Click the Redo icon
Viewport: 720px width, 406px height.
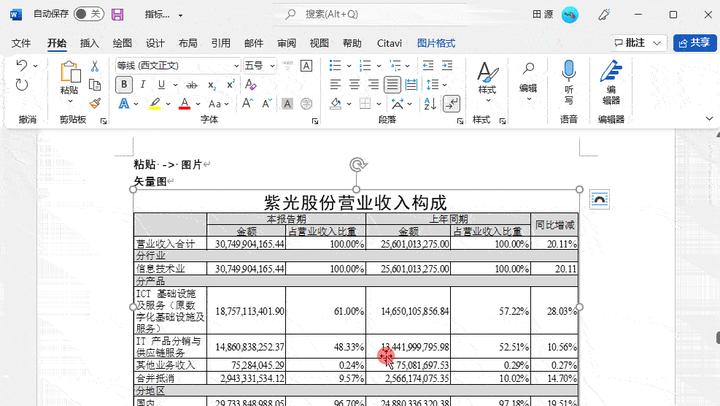pyautogui.click(x=22, y=85)
